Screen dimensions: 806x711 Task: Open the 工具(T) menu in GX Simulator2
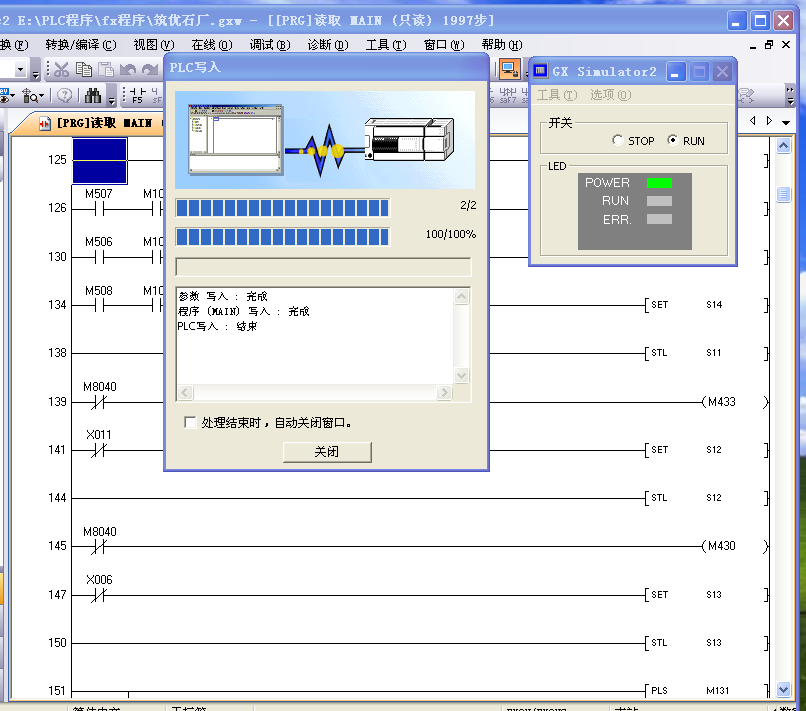[556, 95]
